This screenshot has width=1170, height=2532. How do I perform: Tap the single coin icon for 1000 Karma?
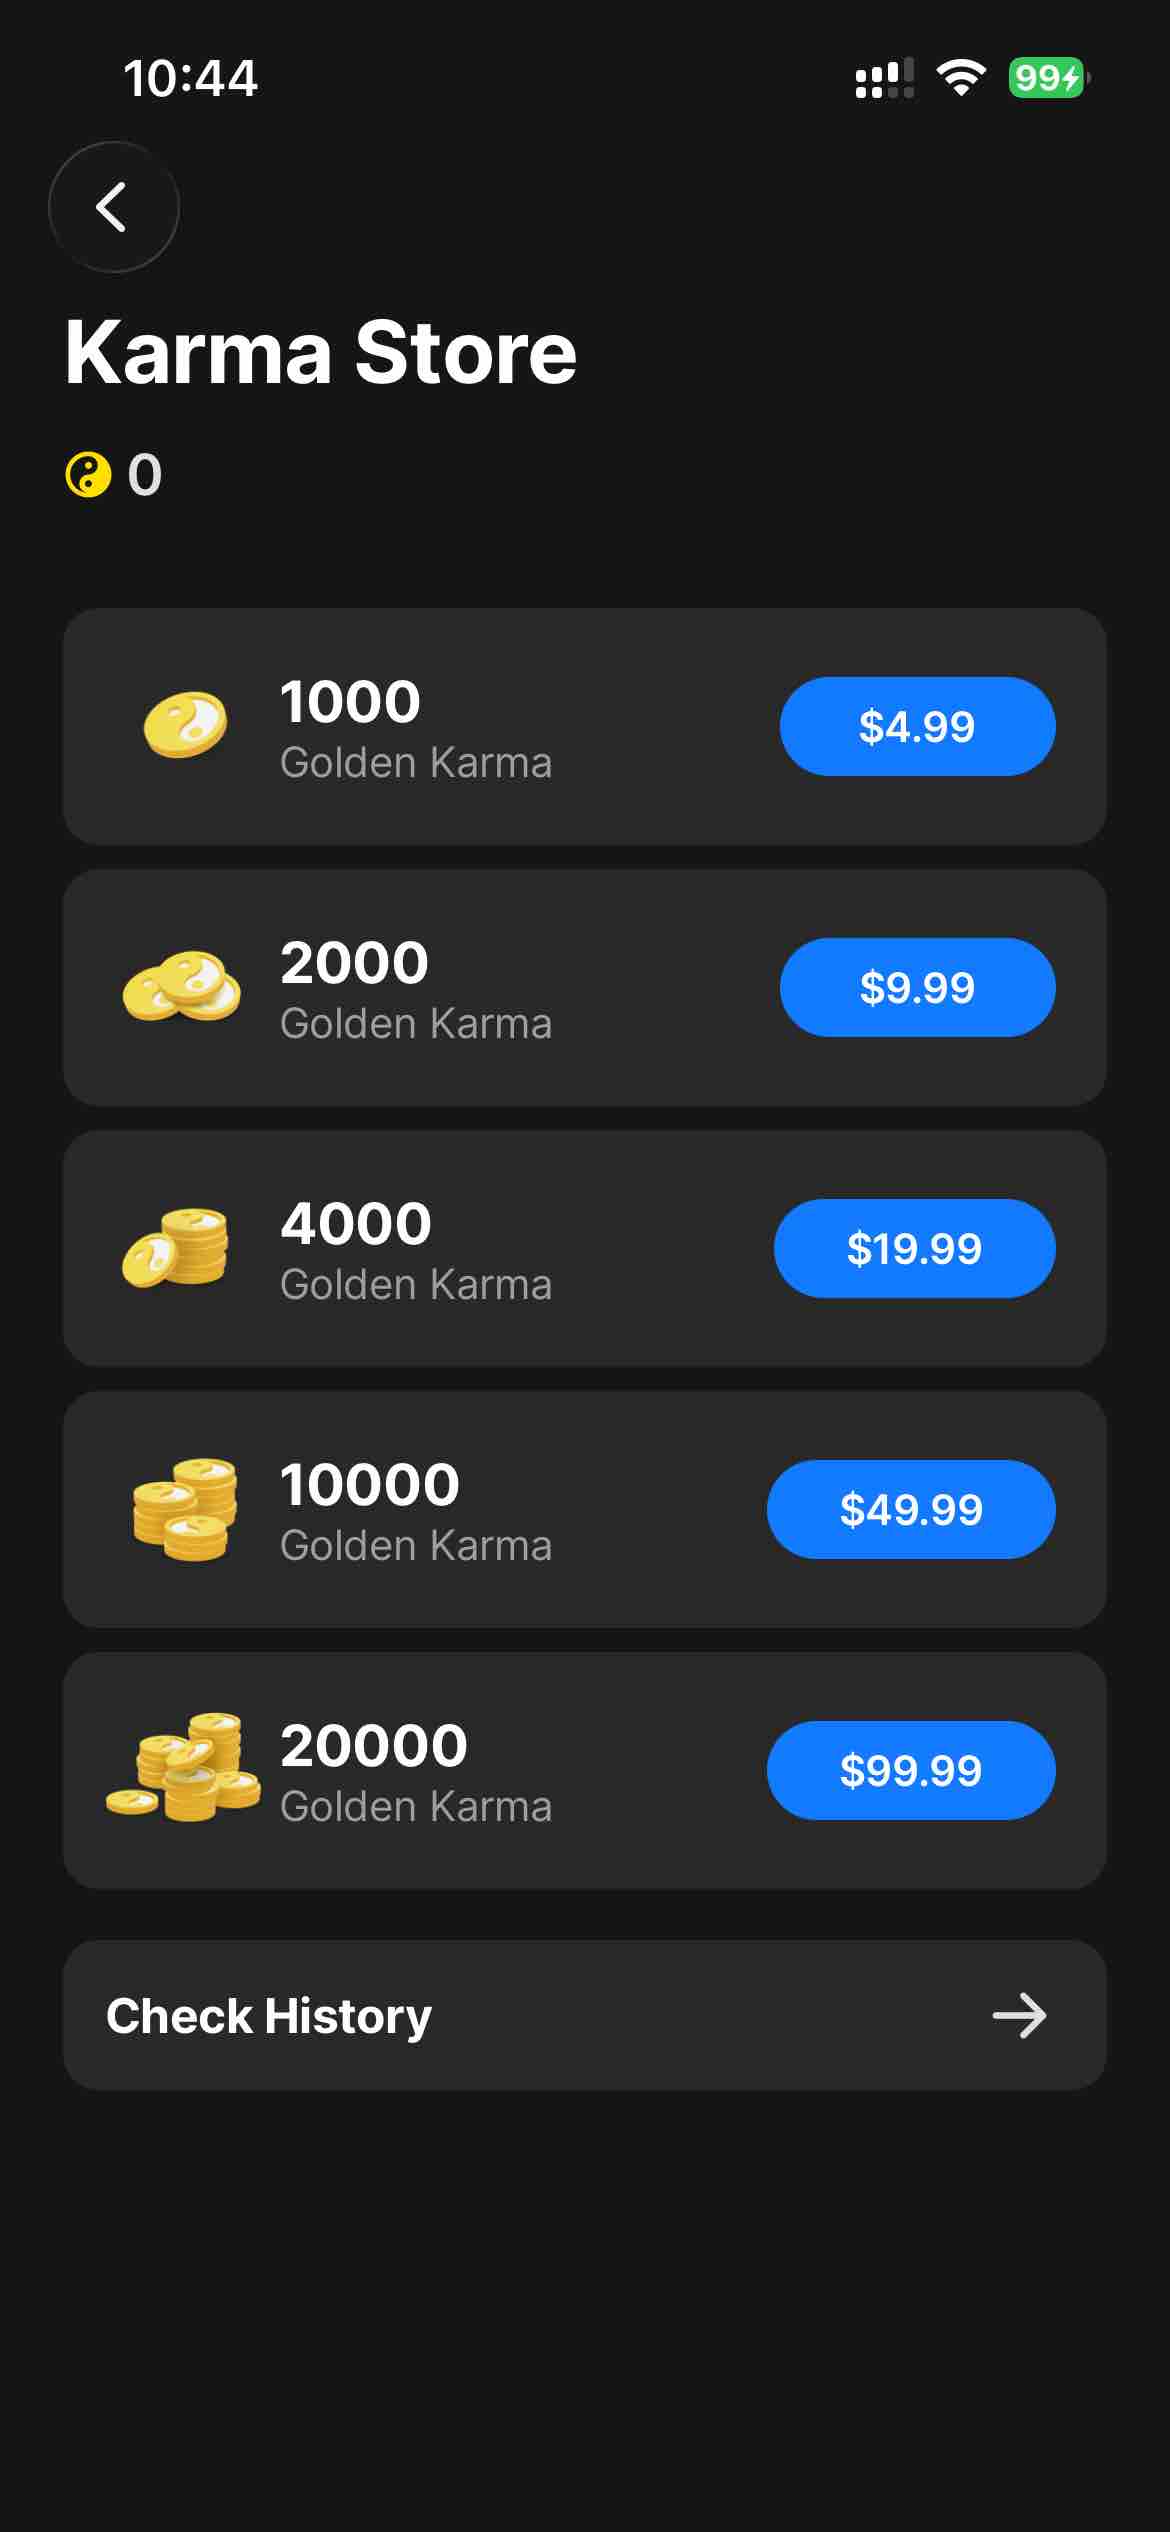[x=185, y=725]
